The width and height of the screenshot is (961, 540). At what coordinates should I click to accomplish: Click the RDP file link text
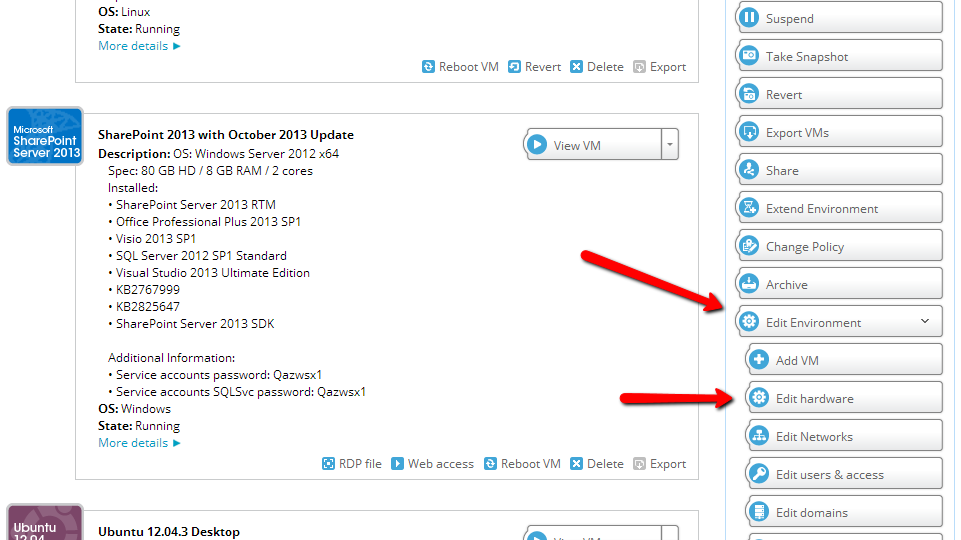(360, 464)
